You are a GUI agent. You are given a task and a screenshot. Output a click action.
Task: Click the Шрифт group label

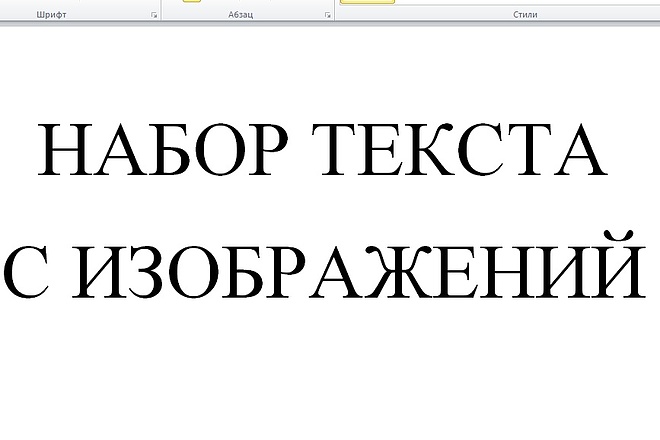51,15
